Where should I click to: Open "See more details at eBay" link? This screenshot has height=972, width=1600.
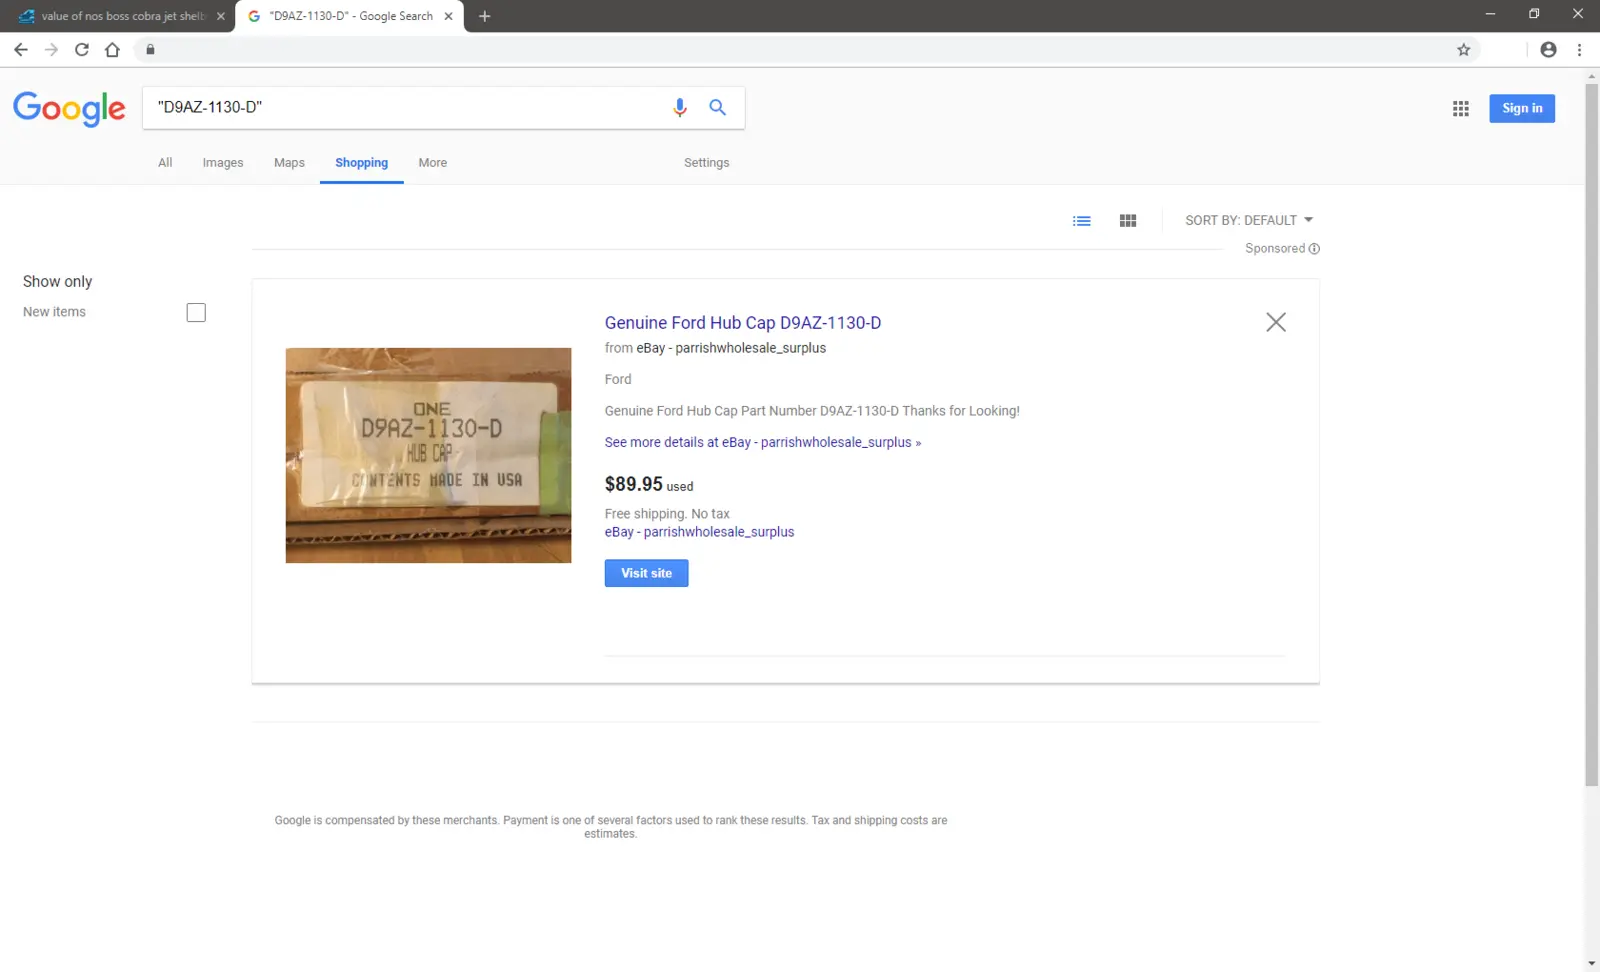coord(763,442)
